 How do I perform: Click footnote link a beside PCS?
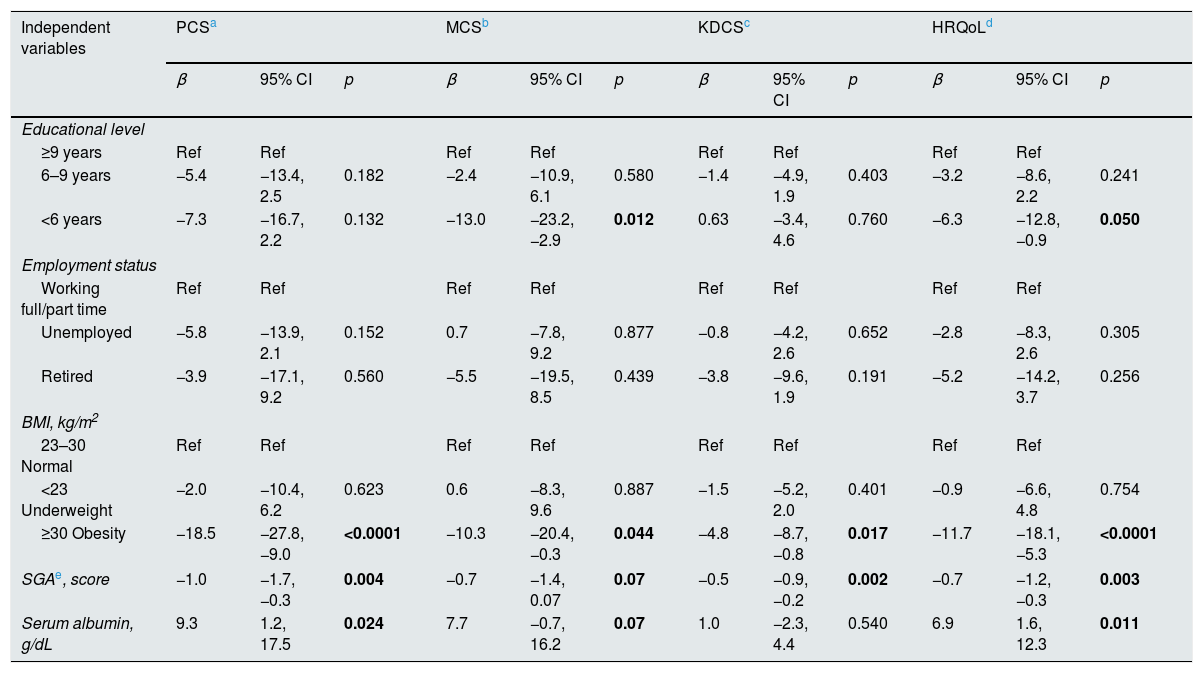click(x=213, y=24)
